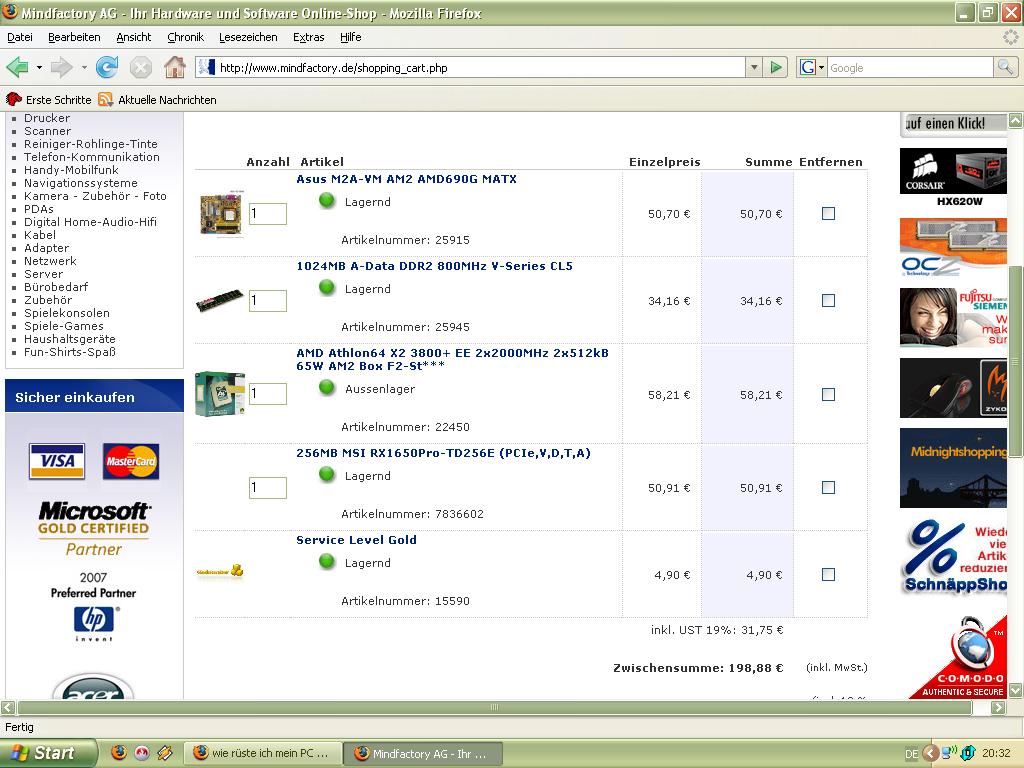Open the AMD Athlon64 X2 3800+ product link
1024x768 pixels.
pos(452,359)
